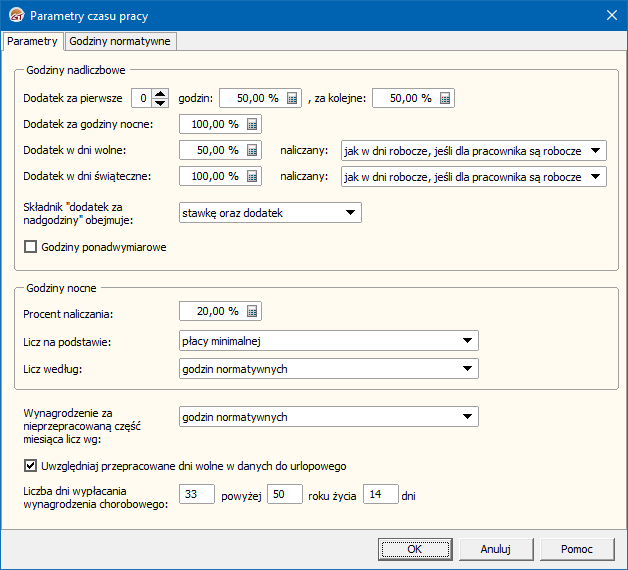Click calculator icon for 'Procent naliczania'

tap(252, 312)
